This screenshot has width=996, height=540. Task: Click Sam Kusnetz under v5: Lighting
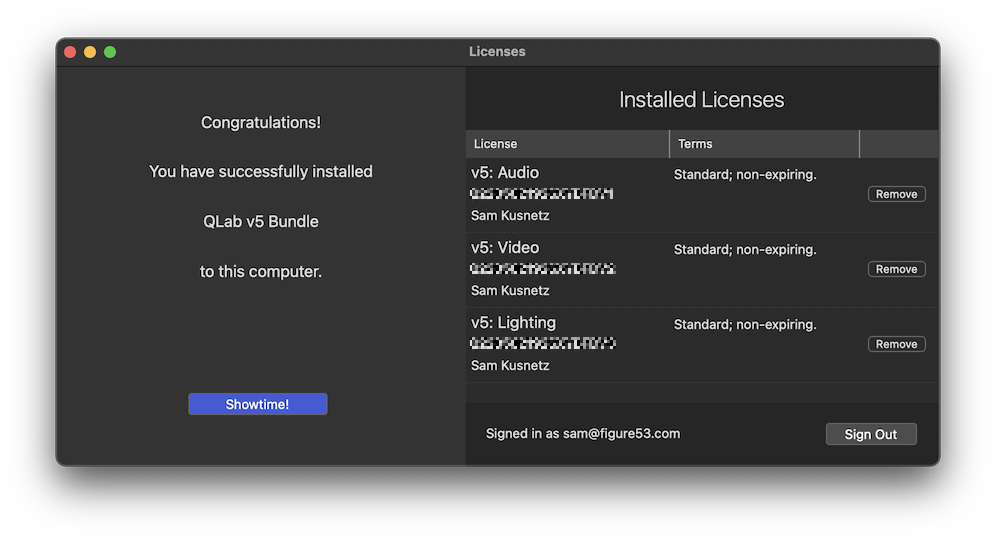[510, 366]
